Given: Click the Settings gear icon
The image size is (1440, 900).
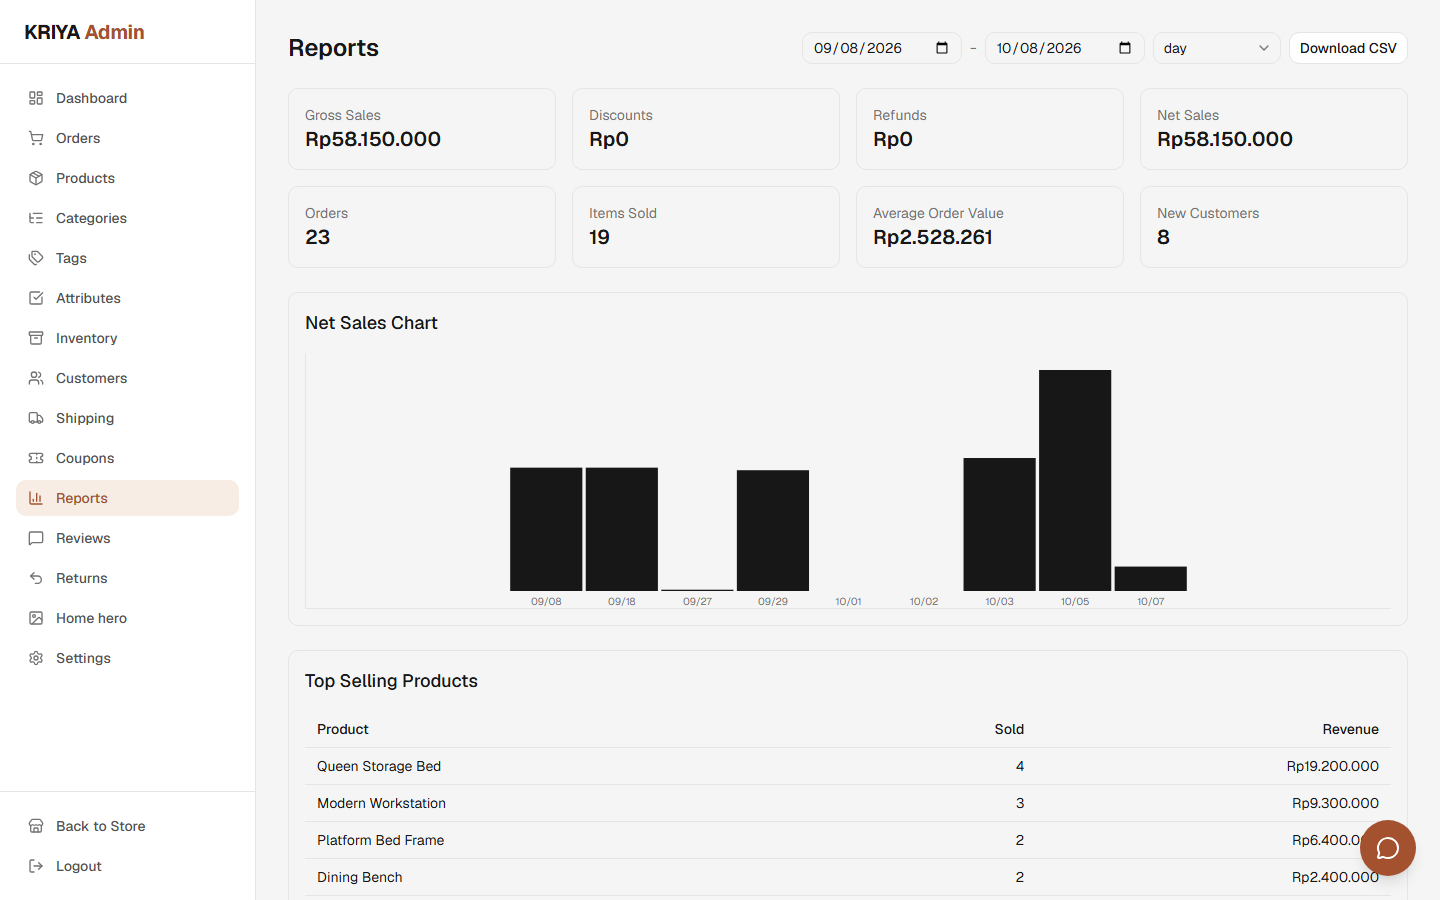Looking at the screenshot, I should (x=36, y=658).
